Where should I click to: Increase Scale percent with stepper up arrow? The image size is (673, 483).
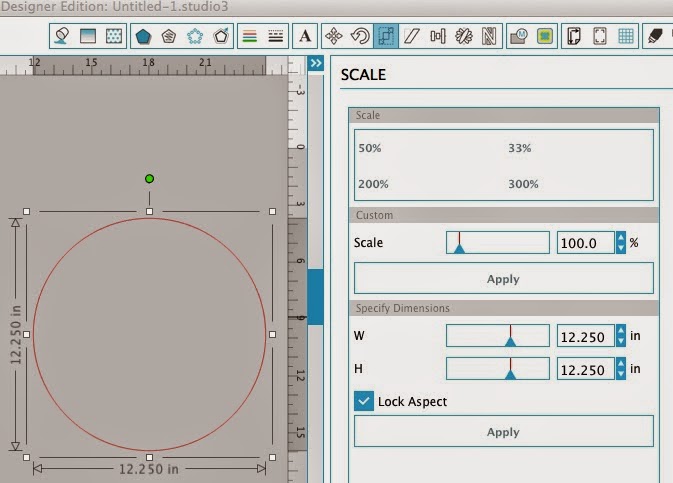pos(621,237)
